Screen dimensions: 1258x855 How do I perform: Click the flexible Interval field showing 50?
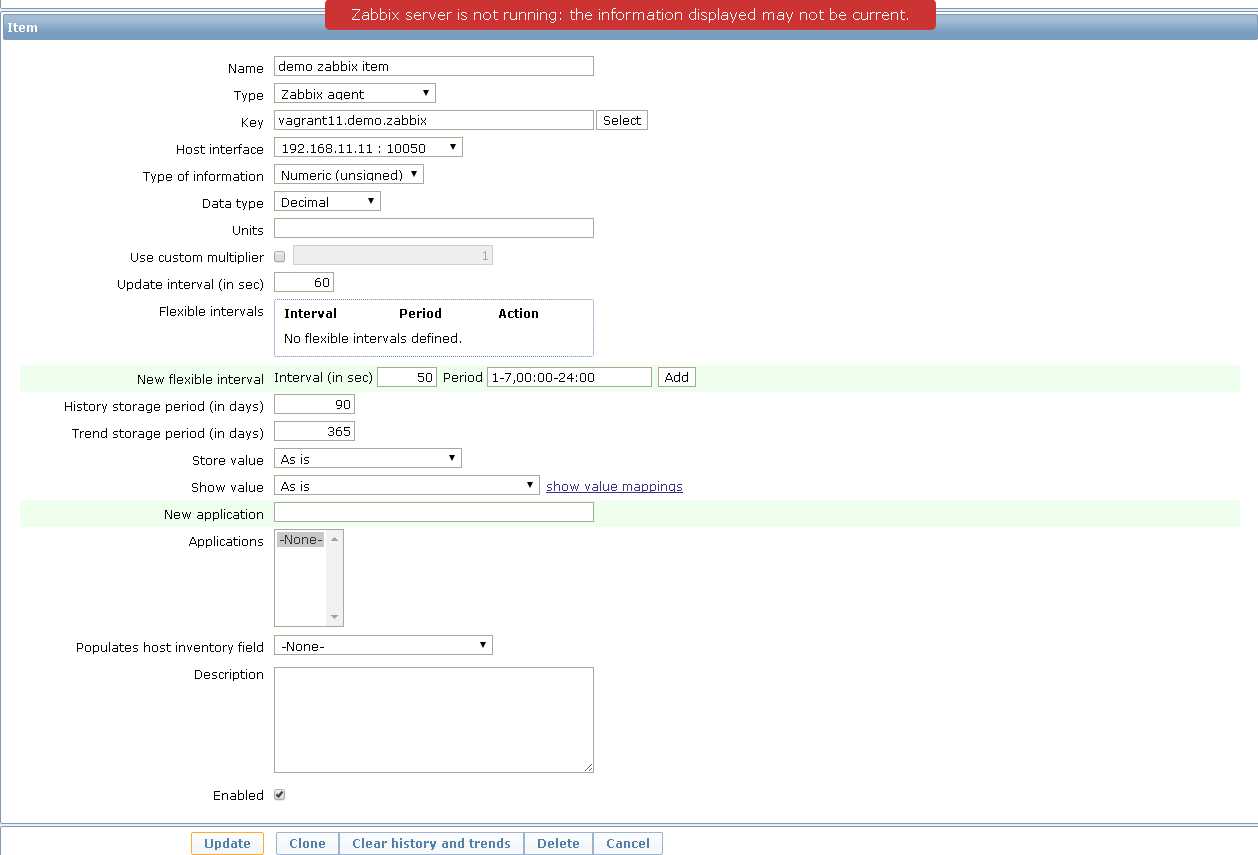tap(407, 377)
